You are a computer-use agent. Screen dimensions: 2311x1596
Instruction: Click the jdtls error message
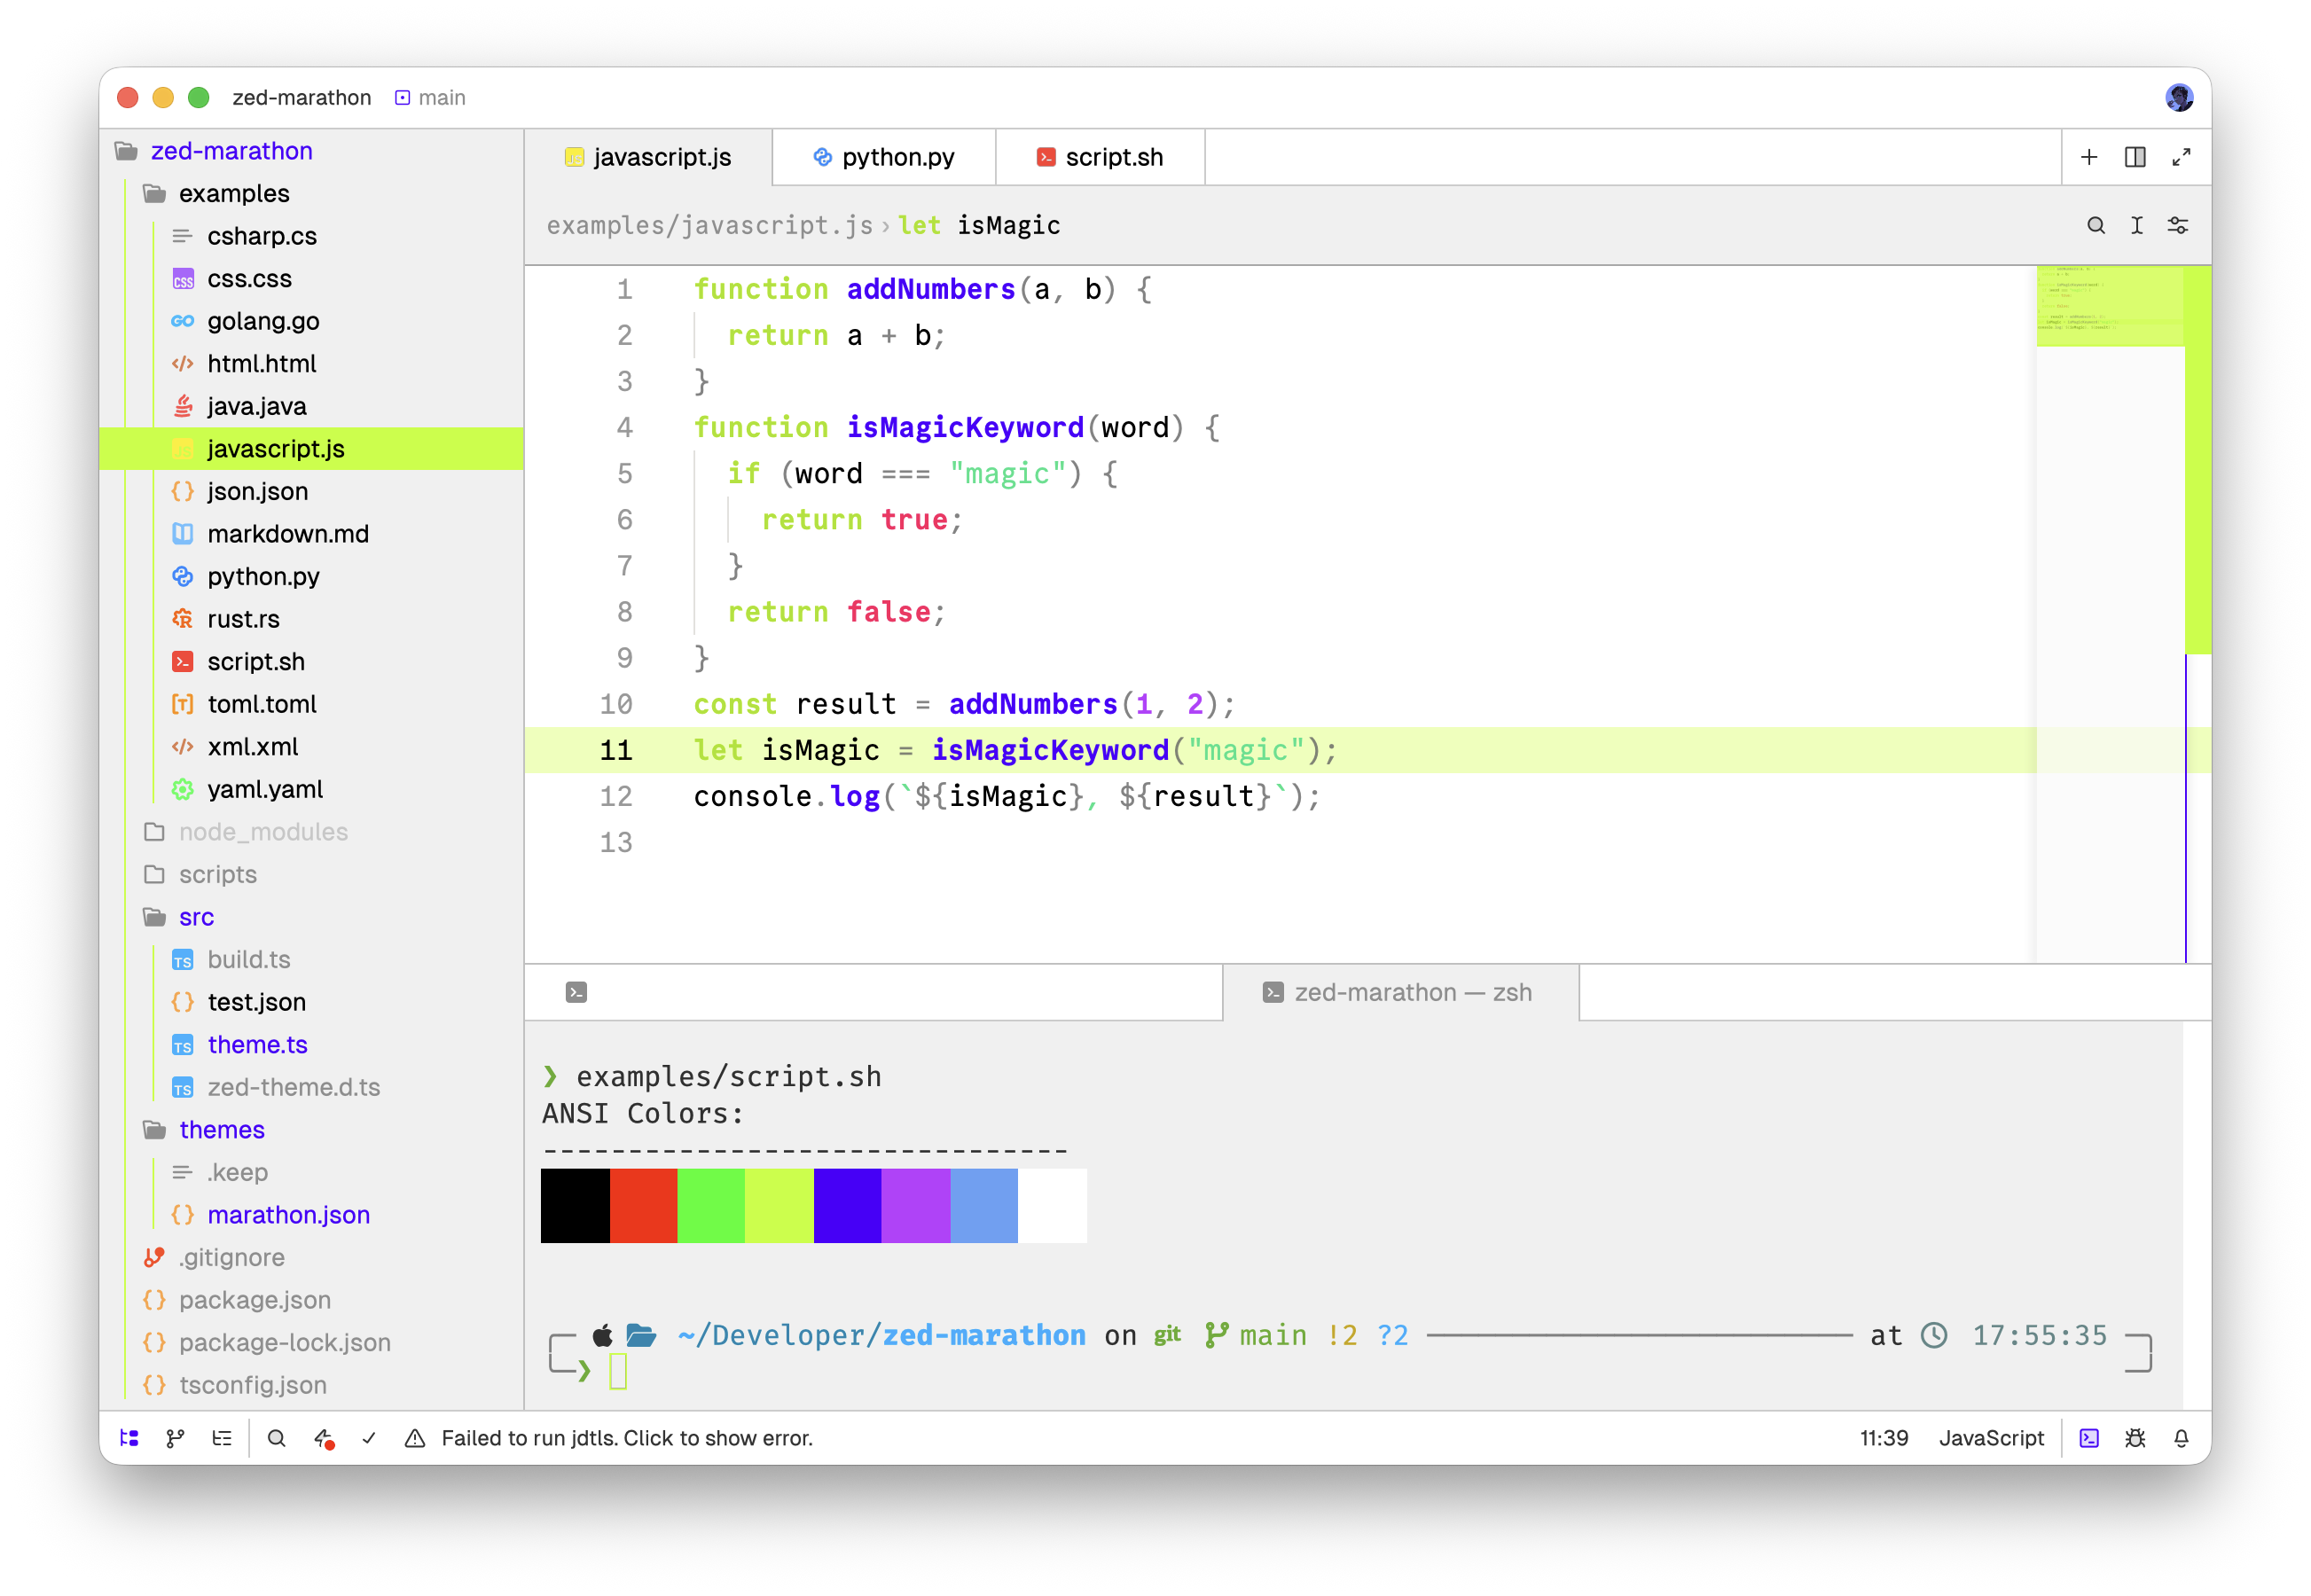(627, 1438)
